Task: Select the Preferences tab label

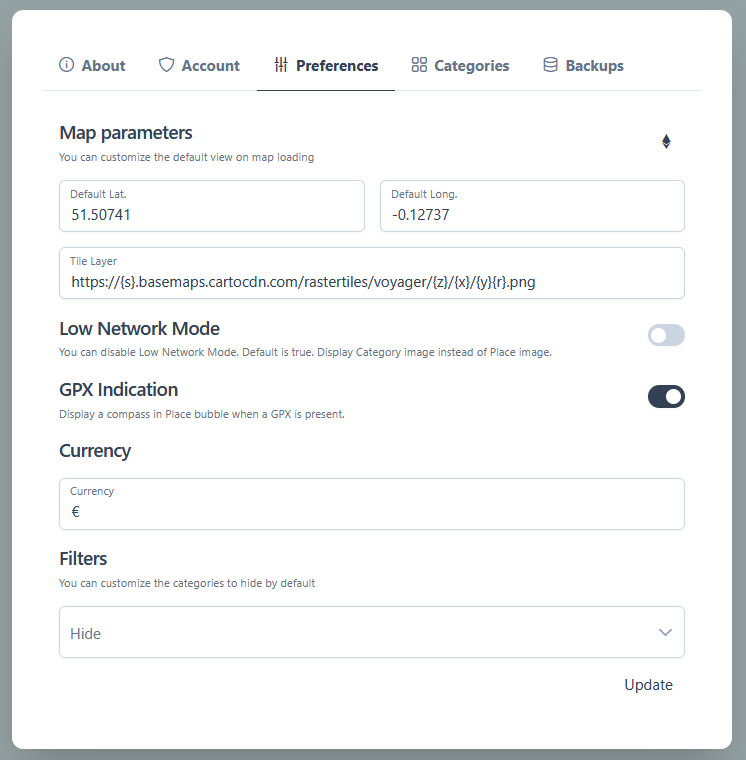Action: tap(337, 66)
